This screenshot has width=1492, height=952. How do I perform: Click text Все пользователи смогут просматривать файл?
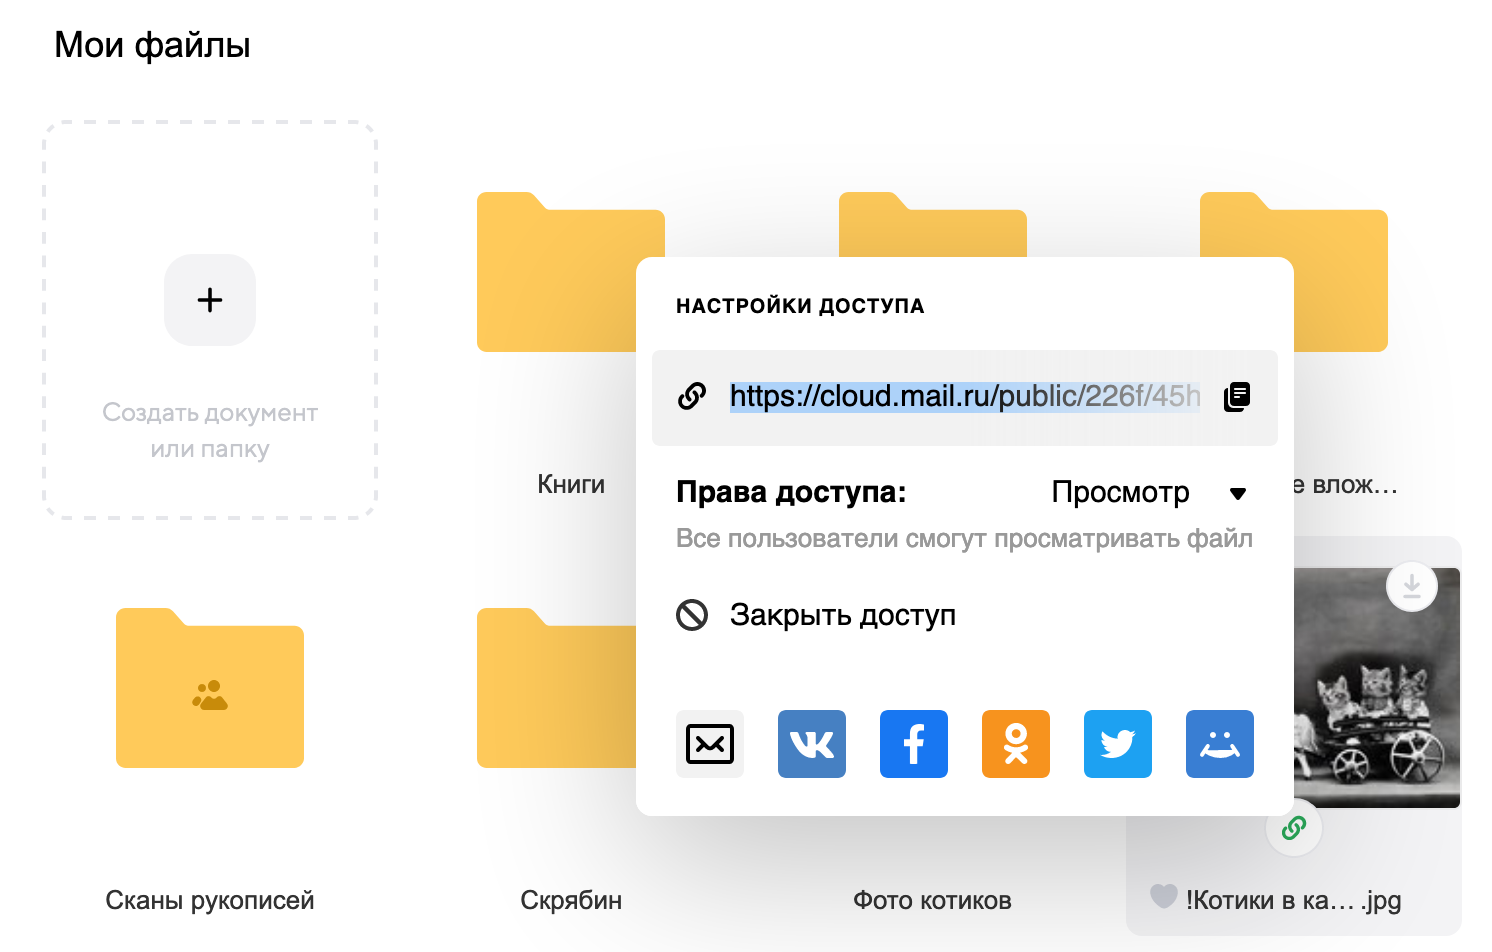[964, 538]
